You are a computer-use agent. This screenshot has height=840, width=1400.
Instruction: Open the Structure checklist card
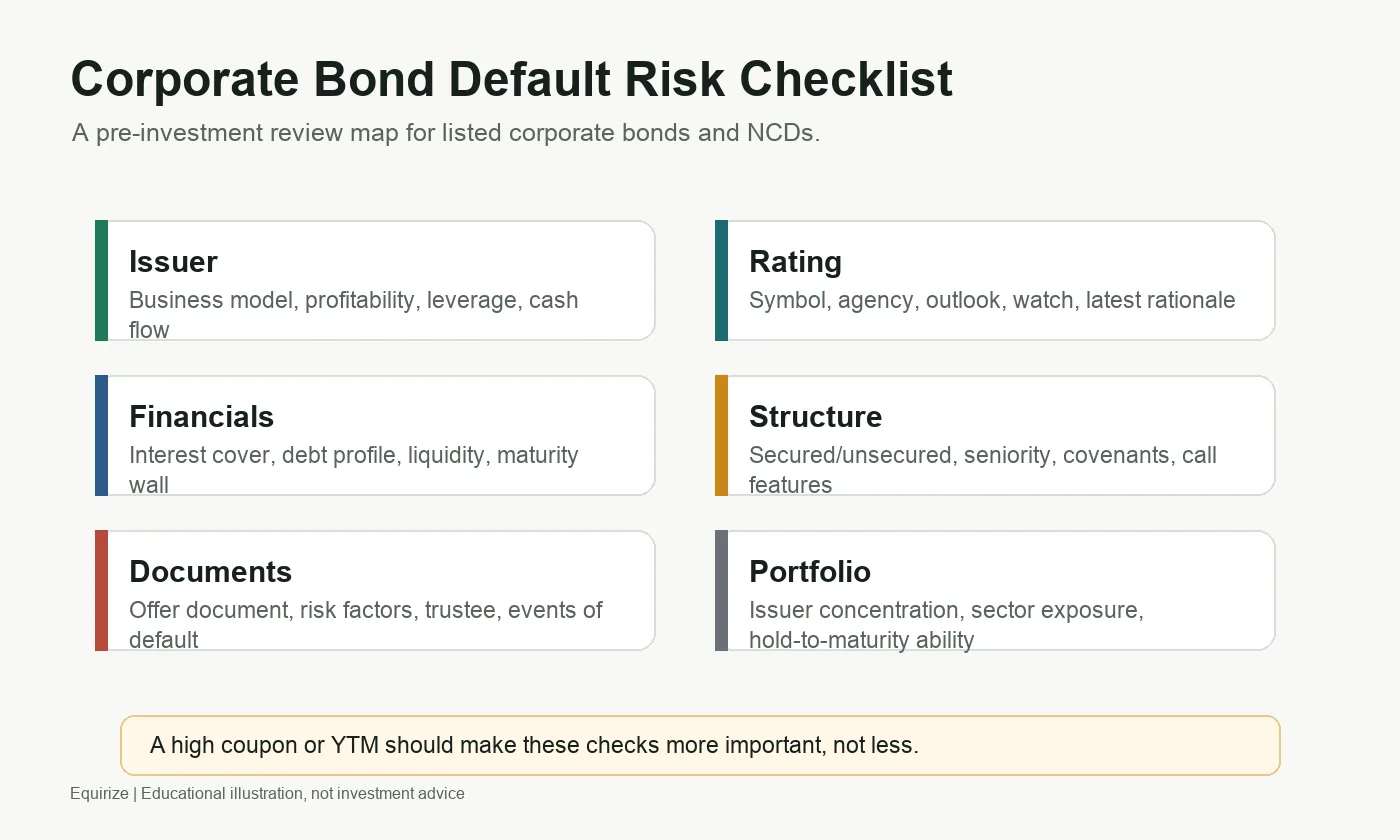995,436
